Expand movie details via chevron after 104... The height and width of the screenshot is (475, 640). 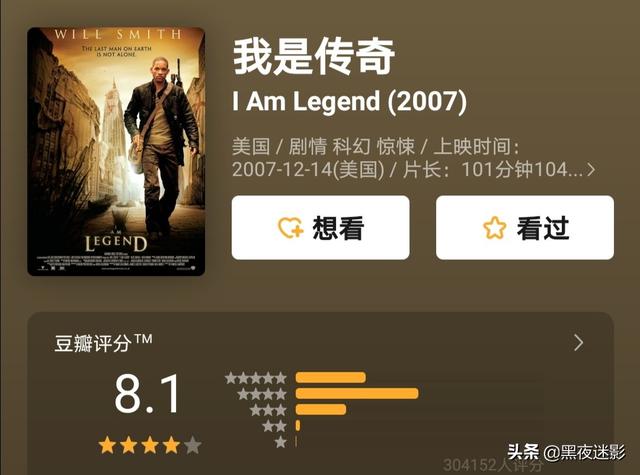coord(591,170)
